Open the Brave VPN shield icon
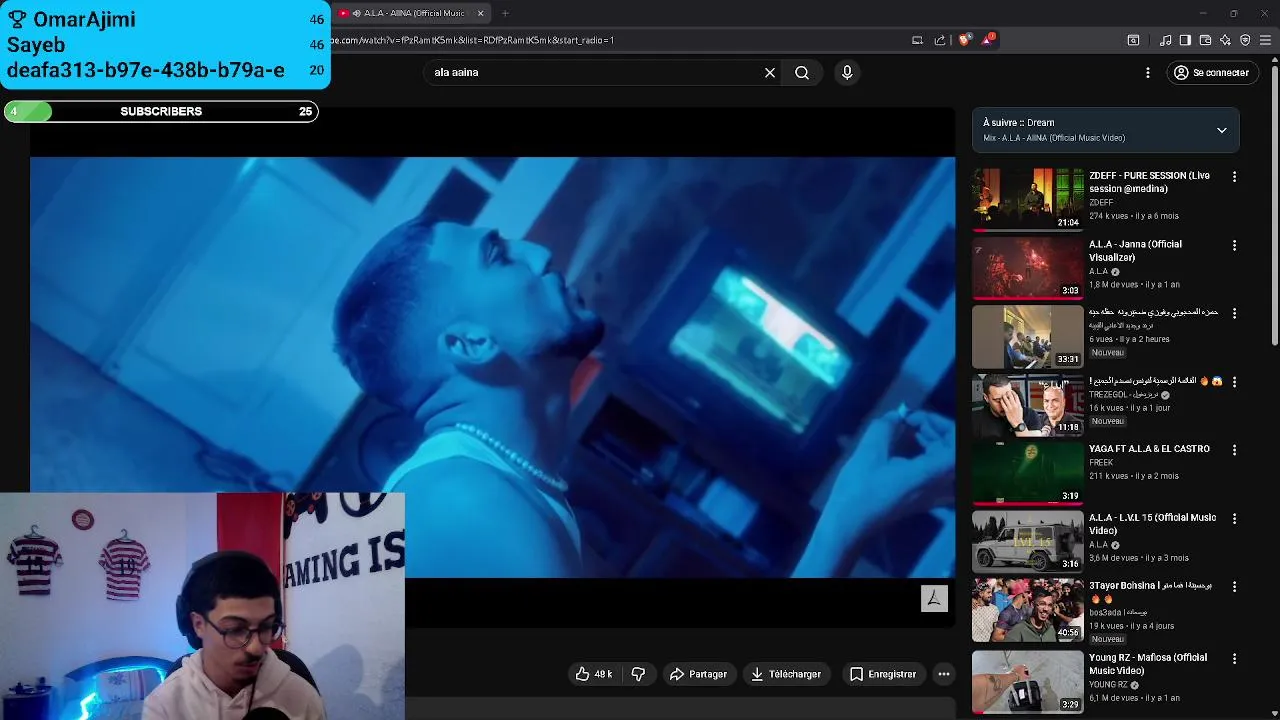This screenshot has width=1280, height=720. 1245,40
